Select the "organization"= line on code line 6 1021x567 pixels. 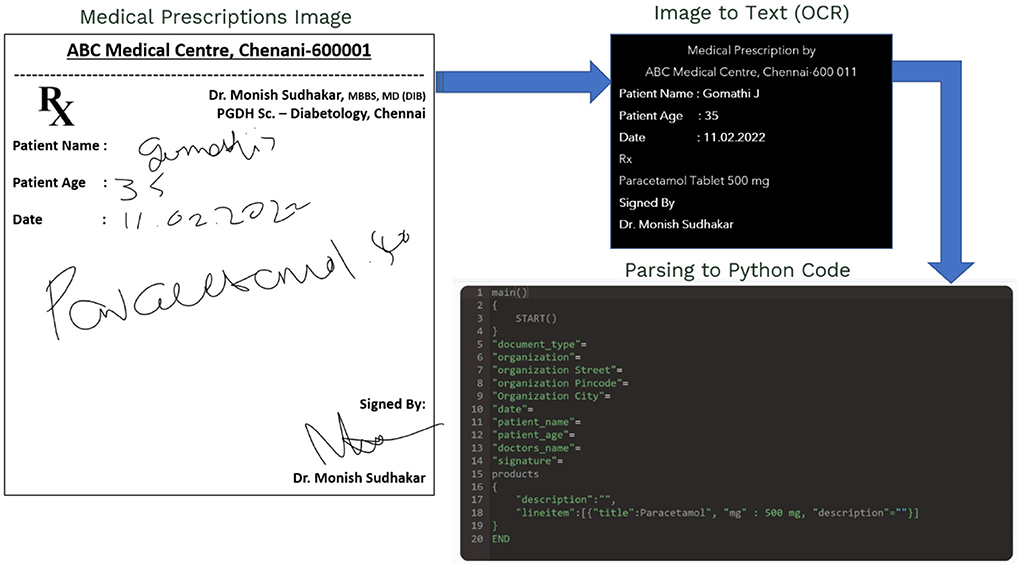click(536, 357)
